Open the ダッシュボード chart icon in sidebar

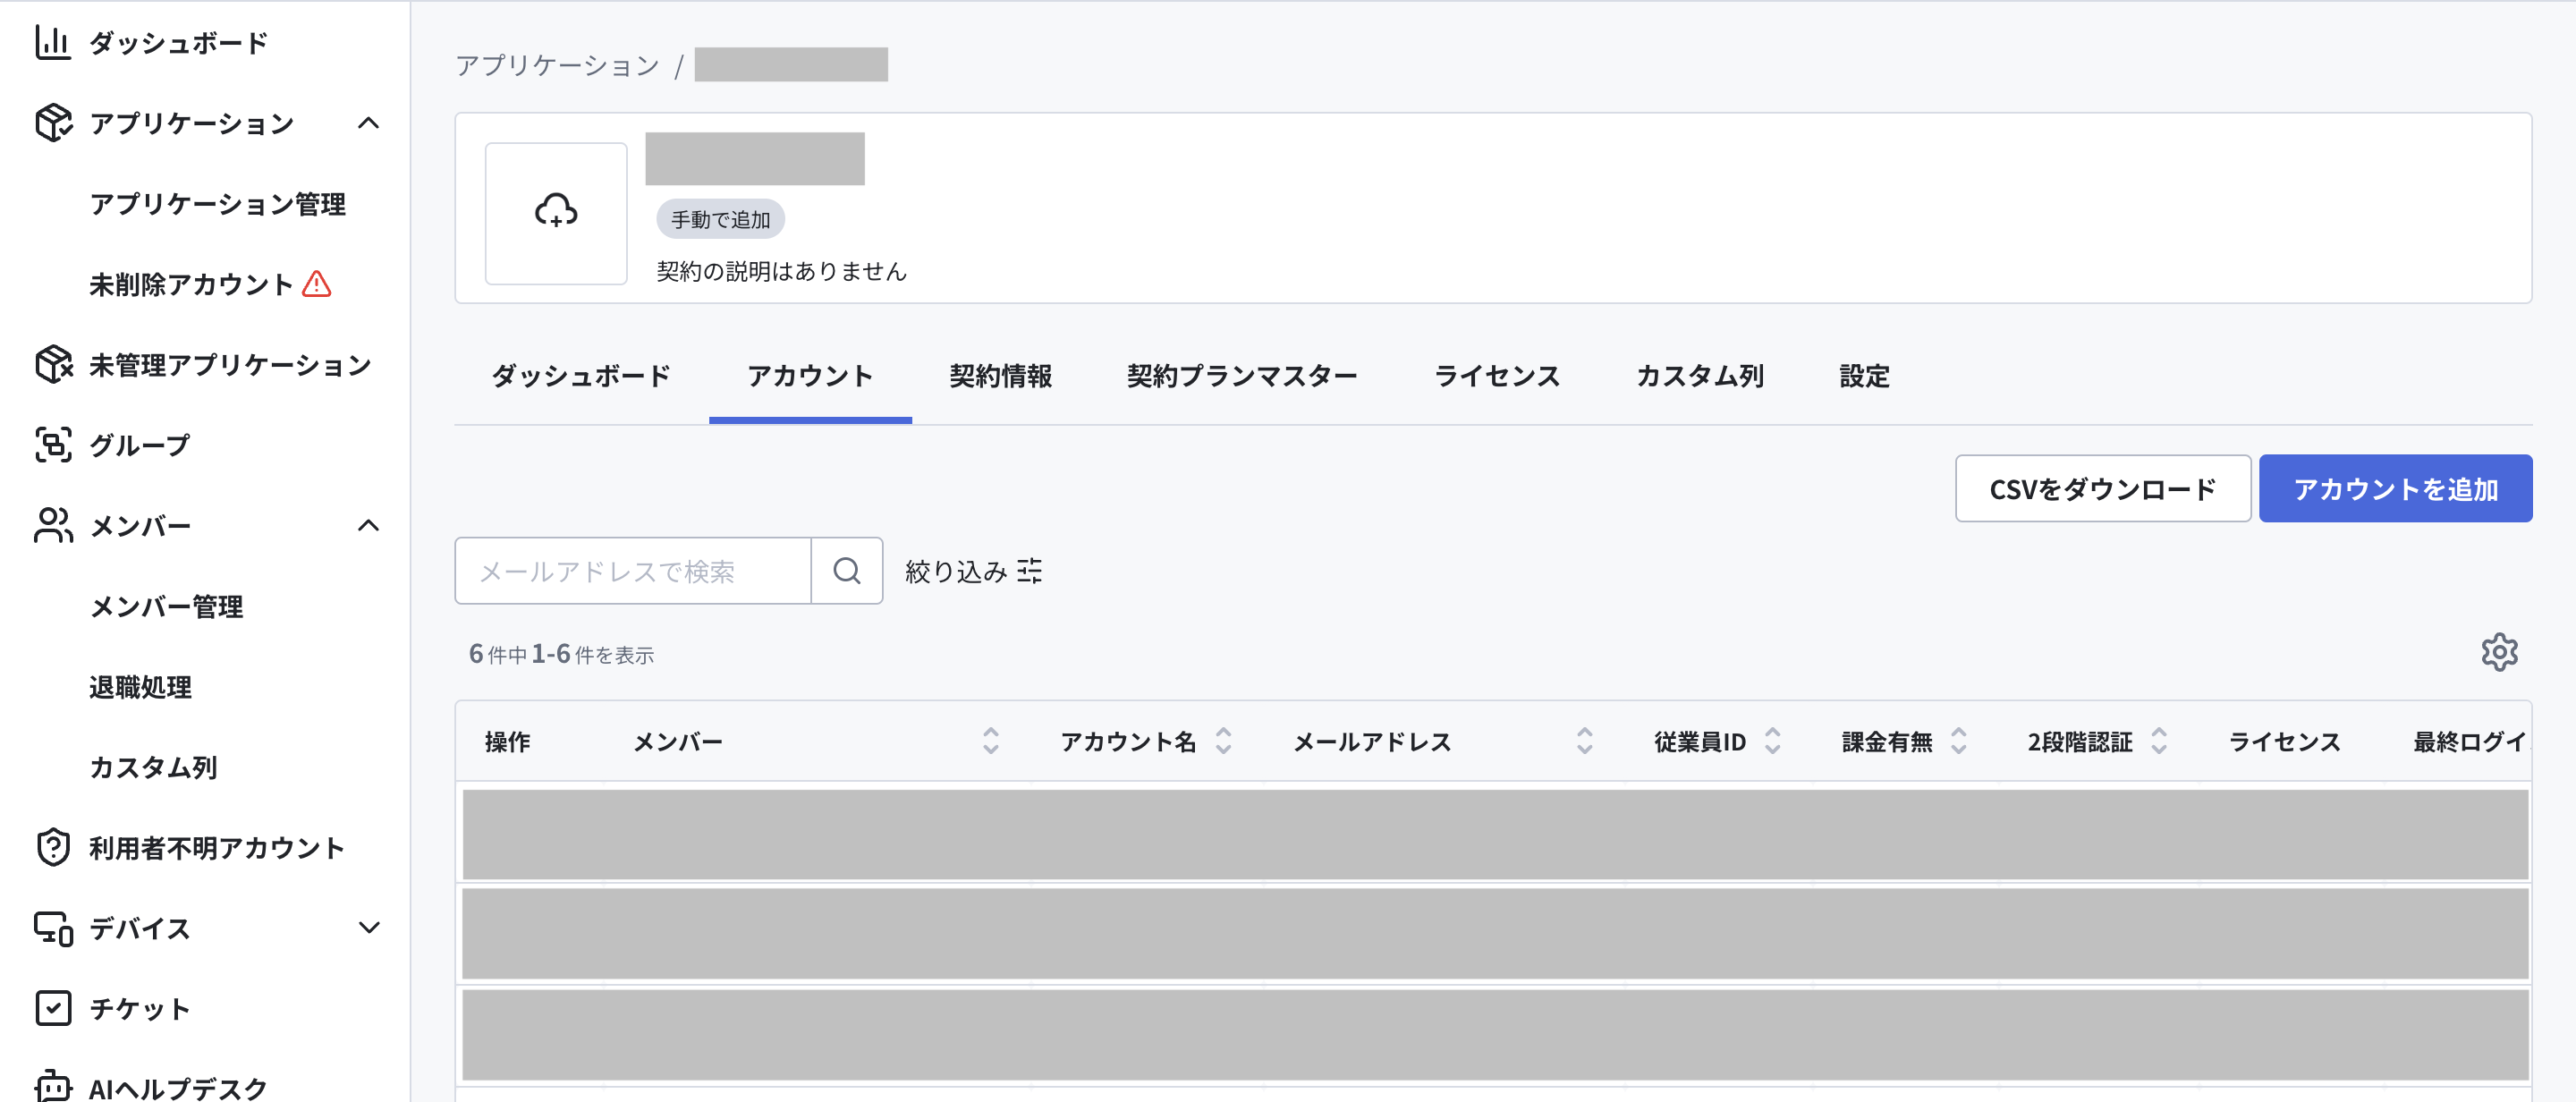point(52,42)
